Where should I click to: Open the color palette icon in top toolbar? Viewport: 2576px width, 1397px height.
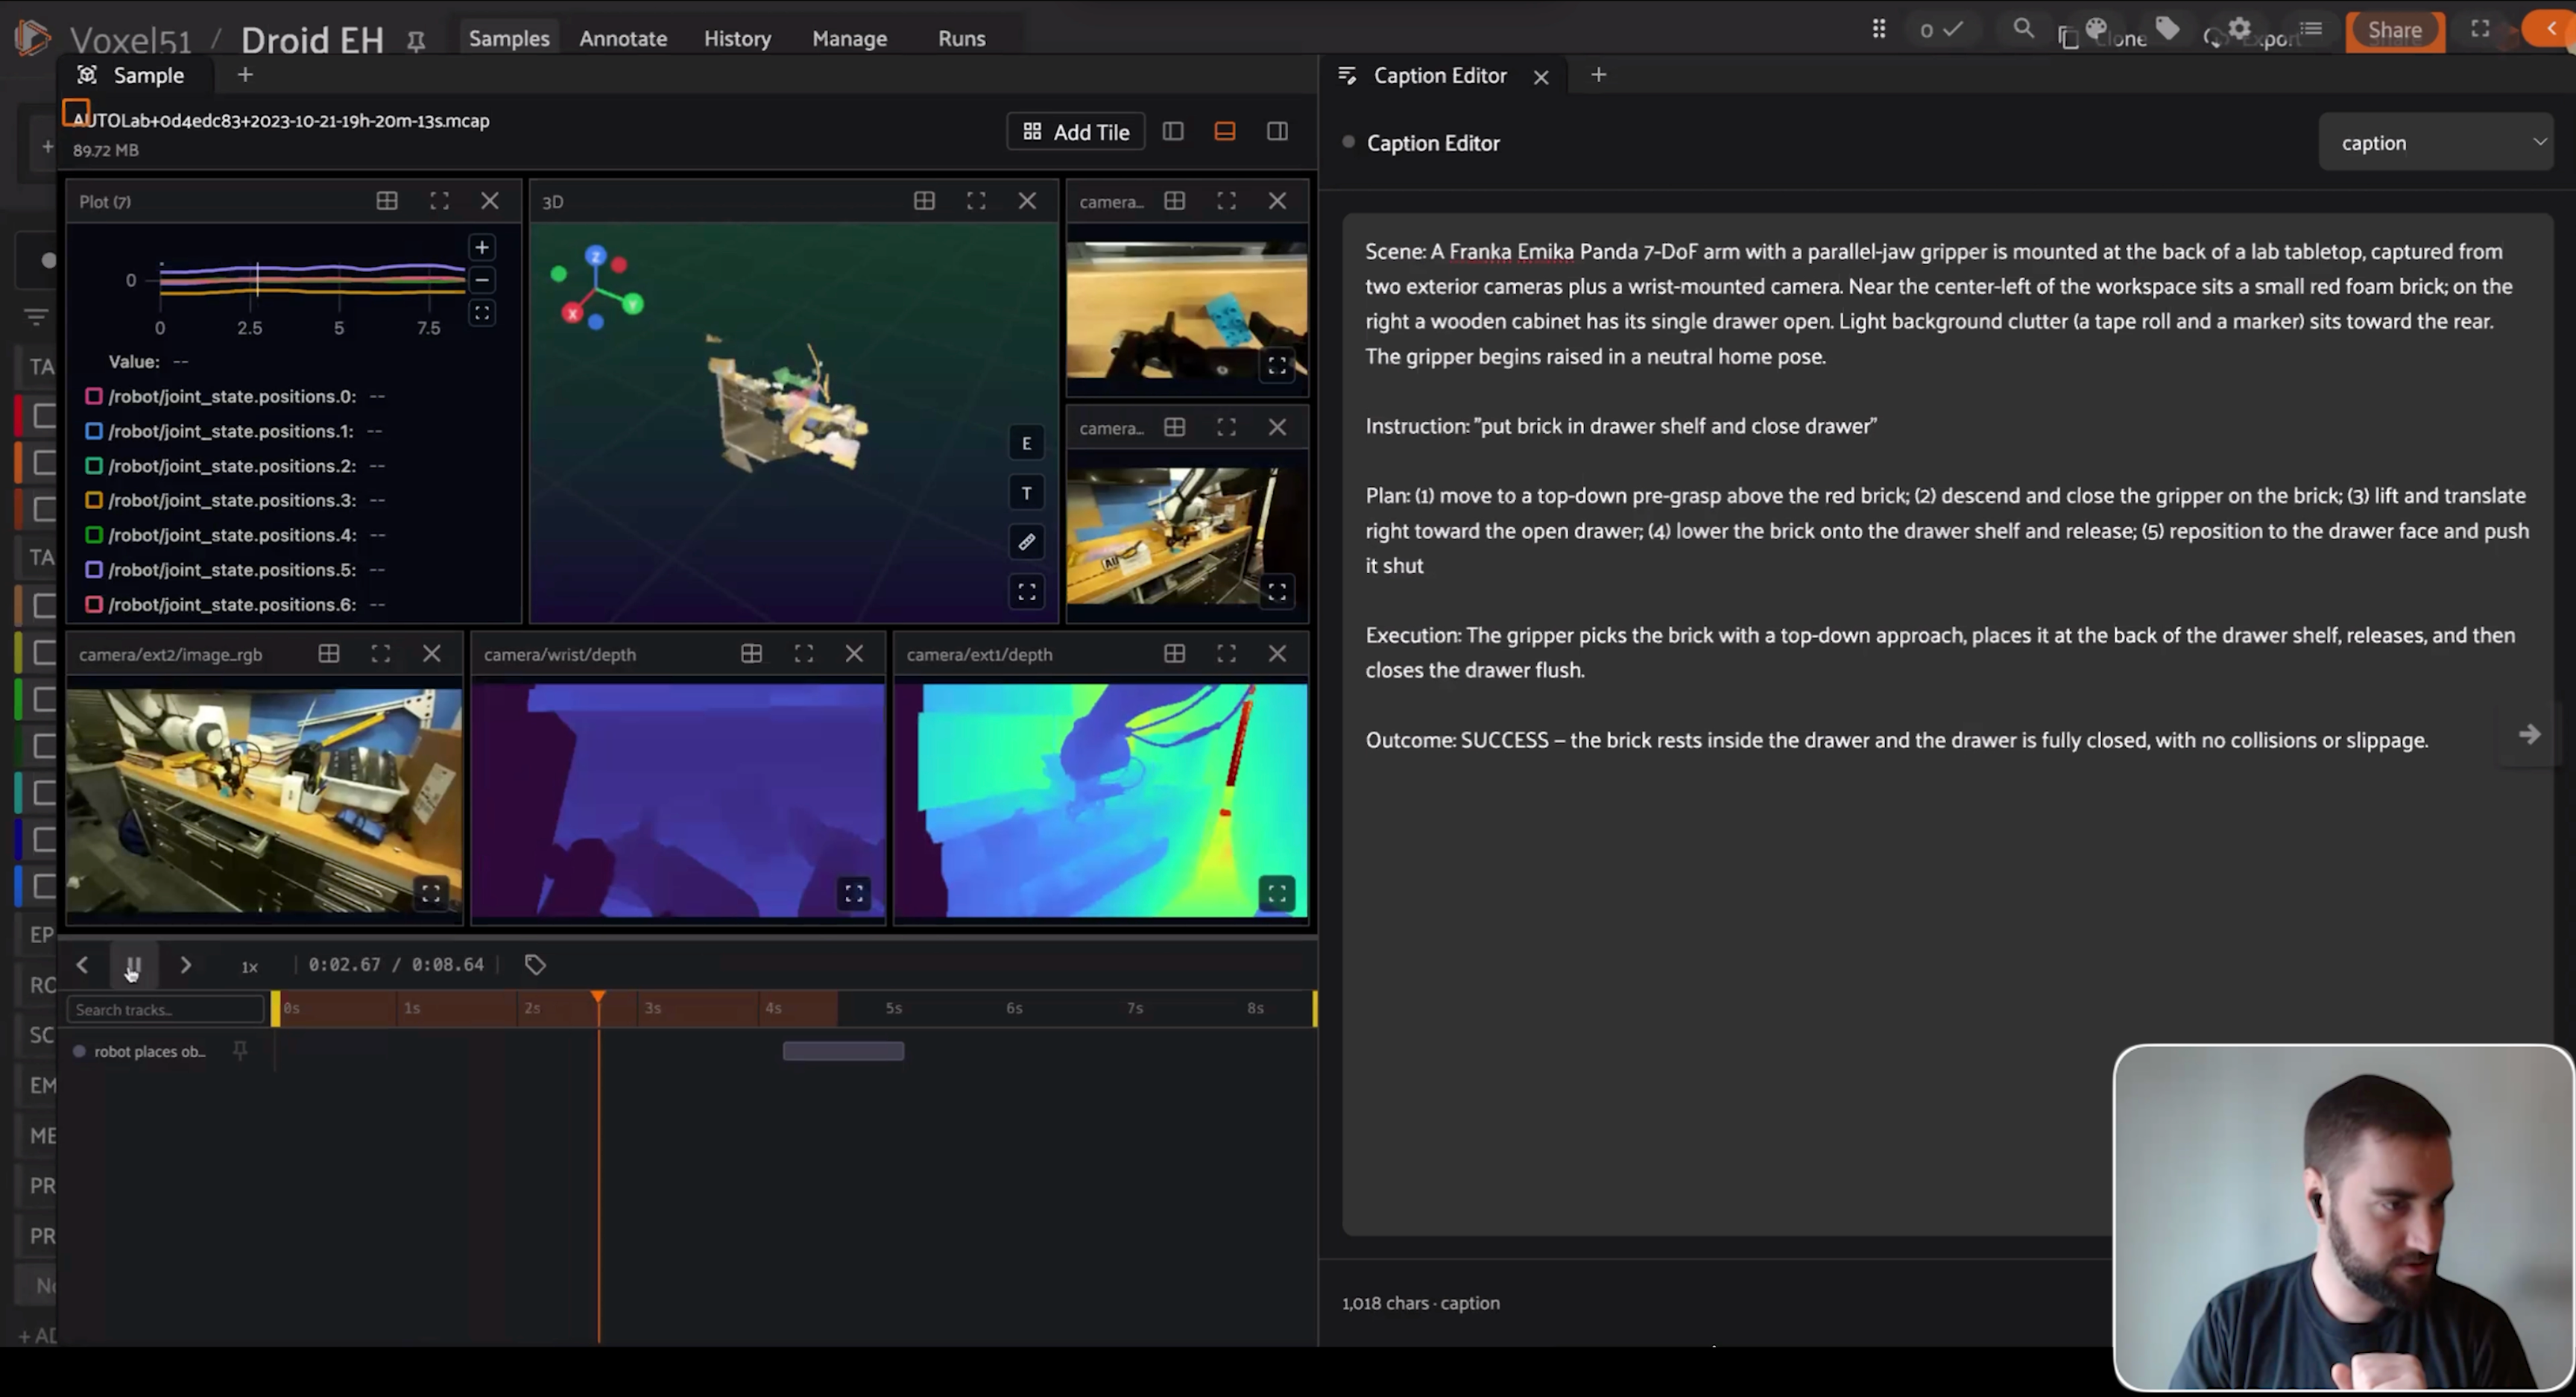[2097, 28]
